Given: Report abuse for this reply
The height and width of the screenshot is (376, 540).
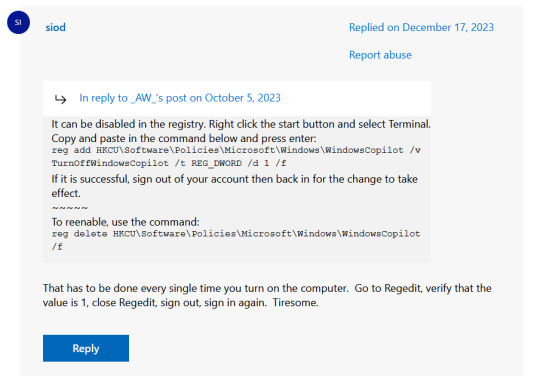Looking at the screenshot, I should pos(380,55).
